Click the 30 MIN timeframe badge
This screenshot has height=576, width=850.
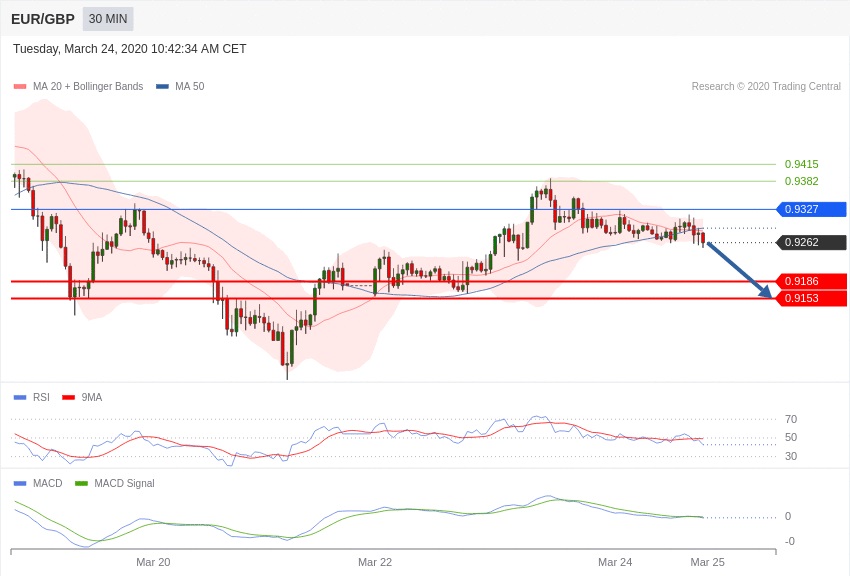pyautogui.click(x=108, y=19)
